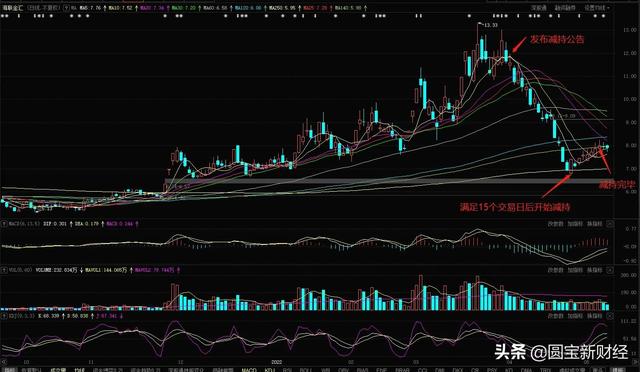The width and height of the screenshot is (640, 372).
Task: Click the MACD pane settings icon
Action: [x=4, y=224]
